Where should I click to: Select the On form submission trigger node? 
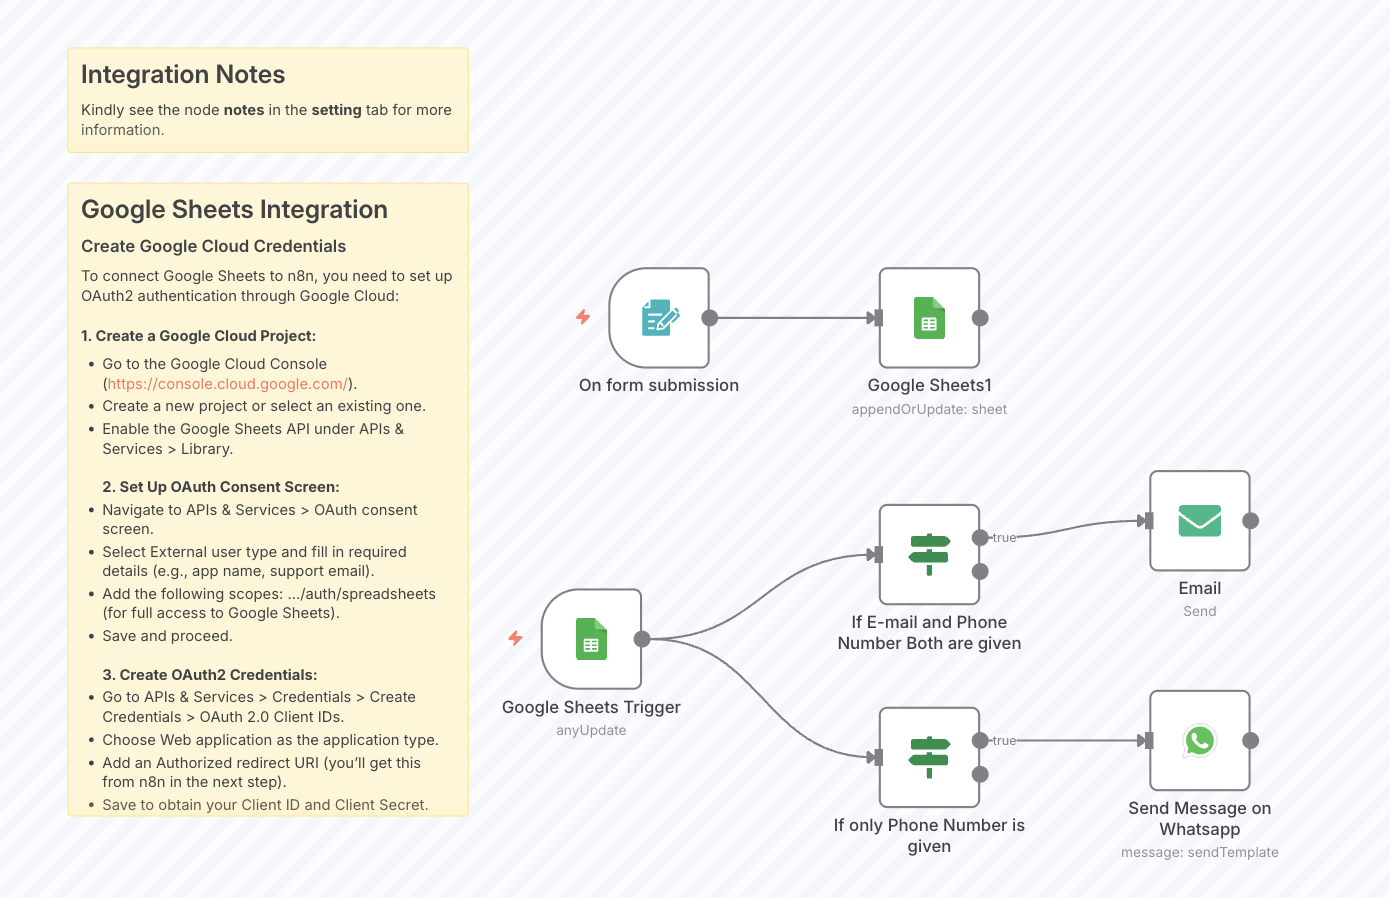click(659, 318)
